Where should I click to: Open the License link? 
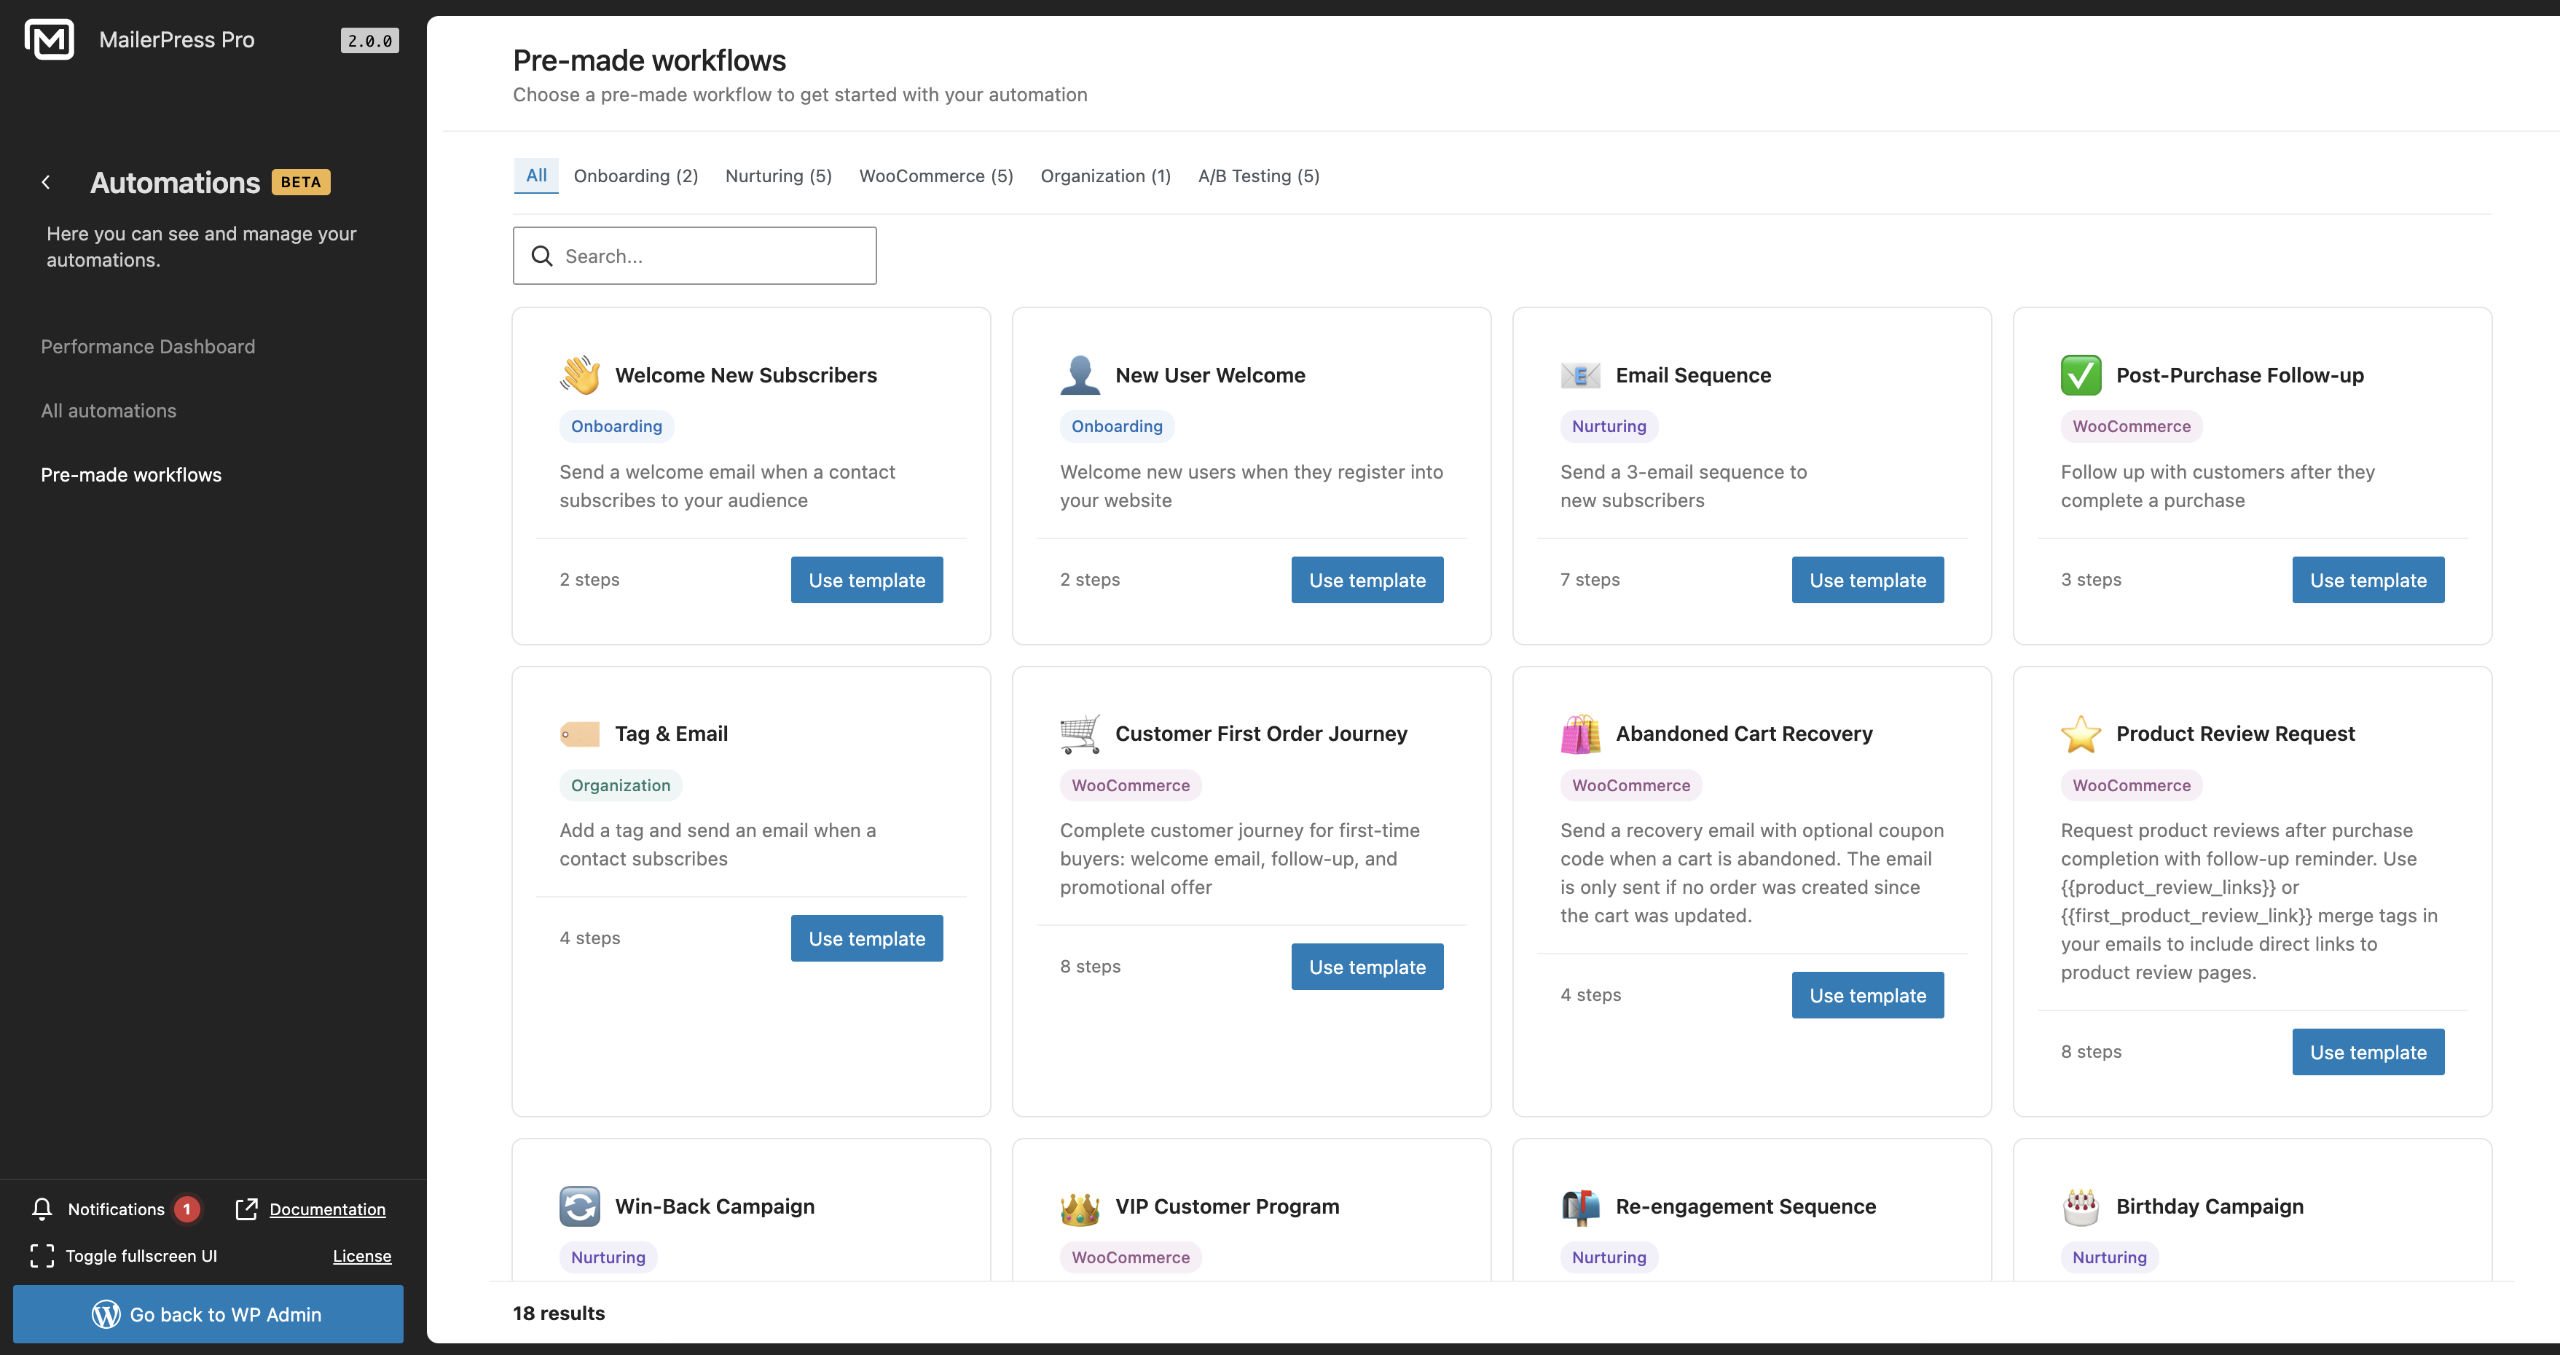coord(362,1256)
